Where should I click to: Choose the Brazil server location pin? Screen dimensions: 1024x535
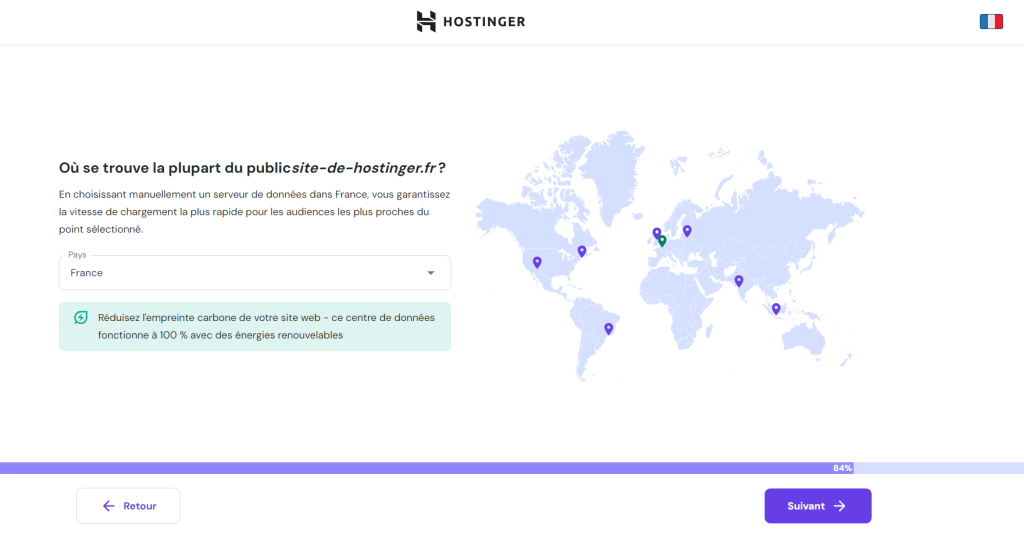pos(608,328)
